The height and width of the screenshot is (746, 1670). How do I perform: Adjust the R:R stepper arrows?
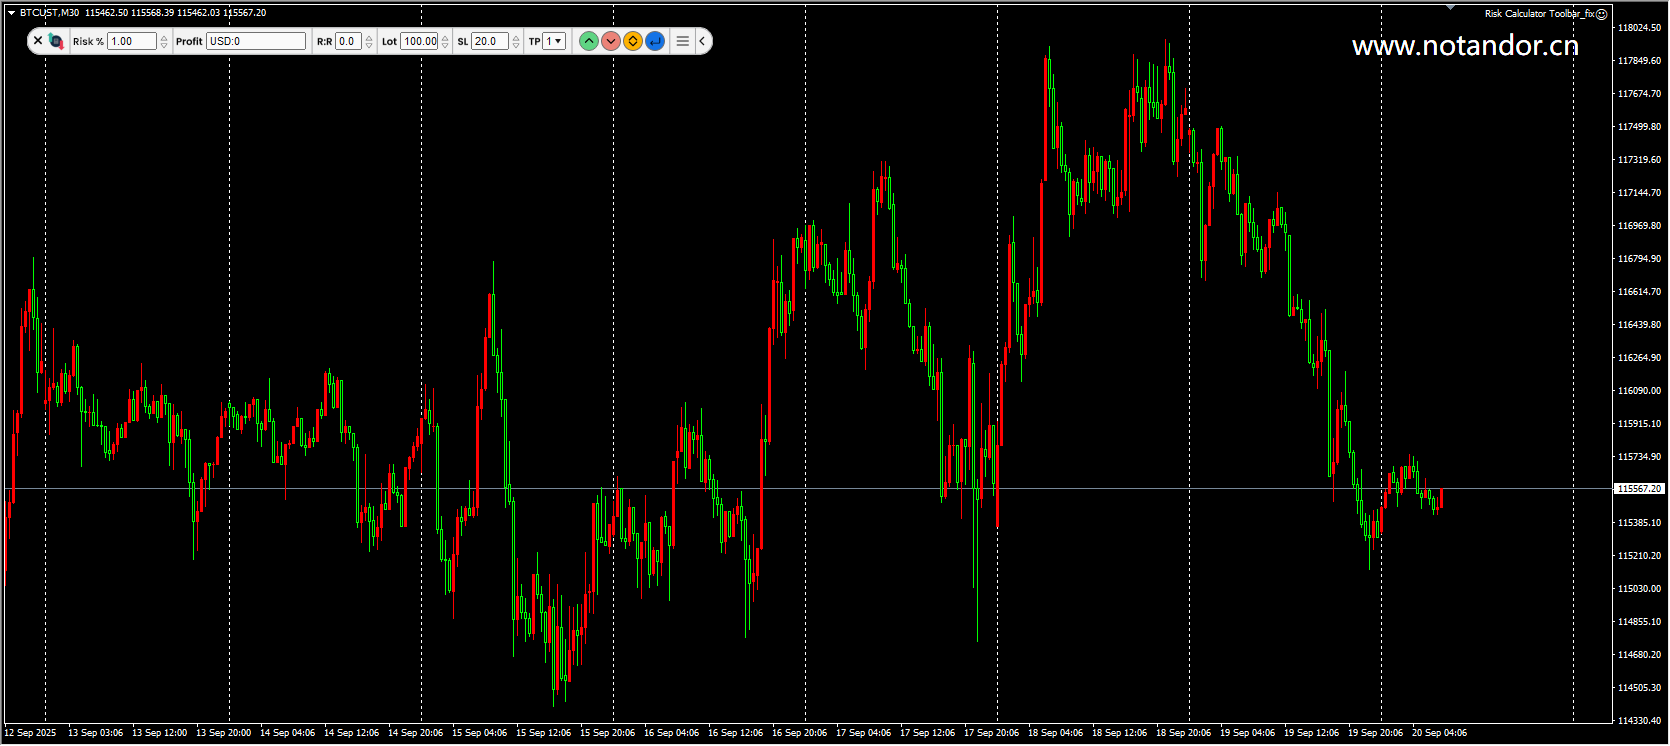coord(369,41)
